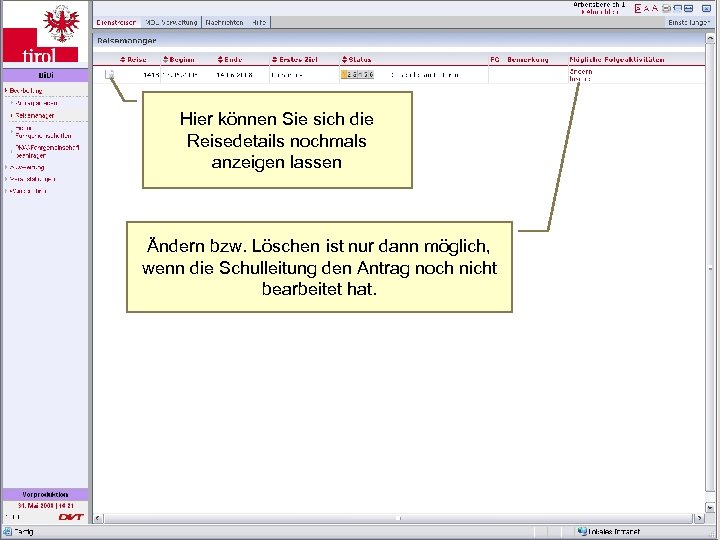Open the MDL Verwaltung tab
Viewport: 720px width, 540px height.
(x=171, y=22)
